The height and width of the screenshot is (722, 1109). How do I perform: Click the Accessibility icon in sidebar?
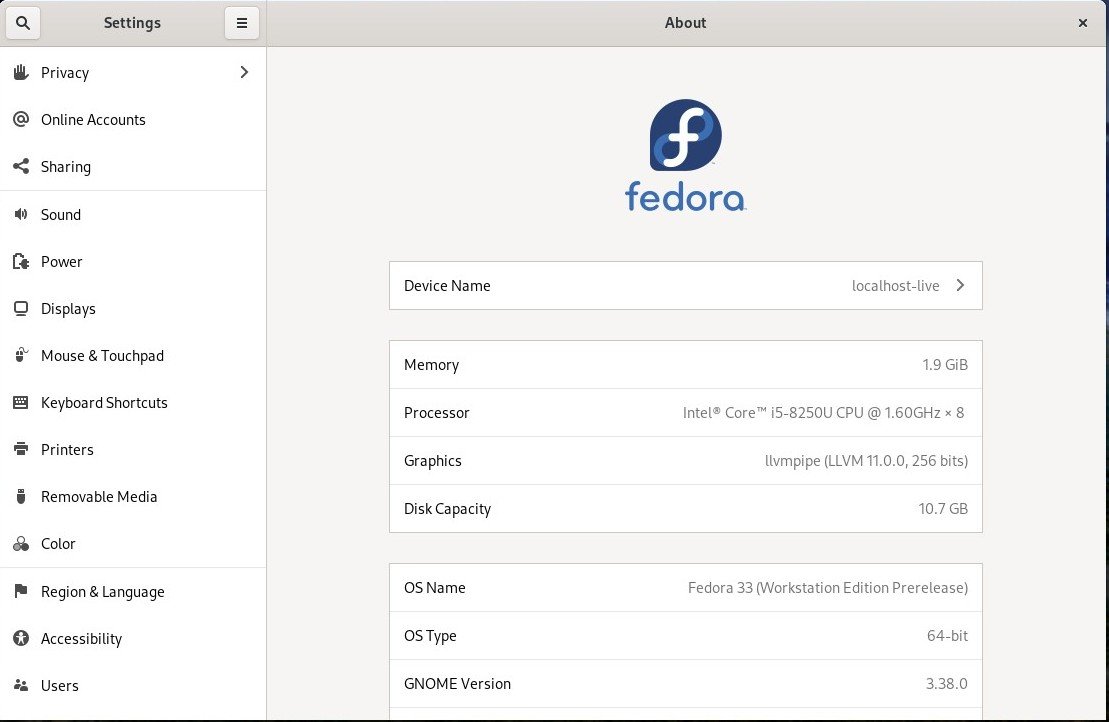(x=21, y=638)
